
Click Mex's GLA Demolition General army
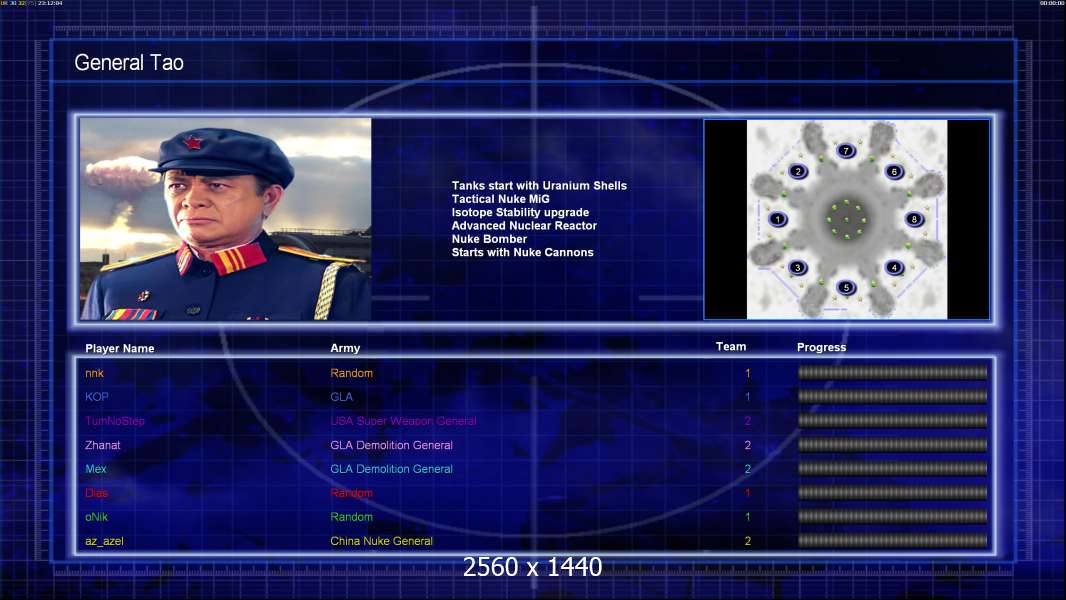[391, 469]
